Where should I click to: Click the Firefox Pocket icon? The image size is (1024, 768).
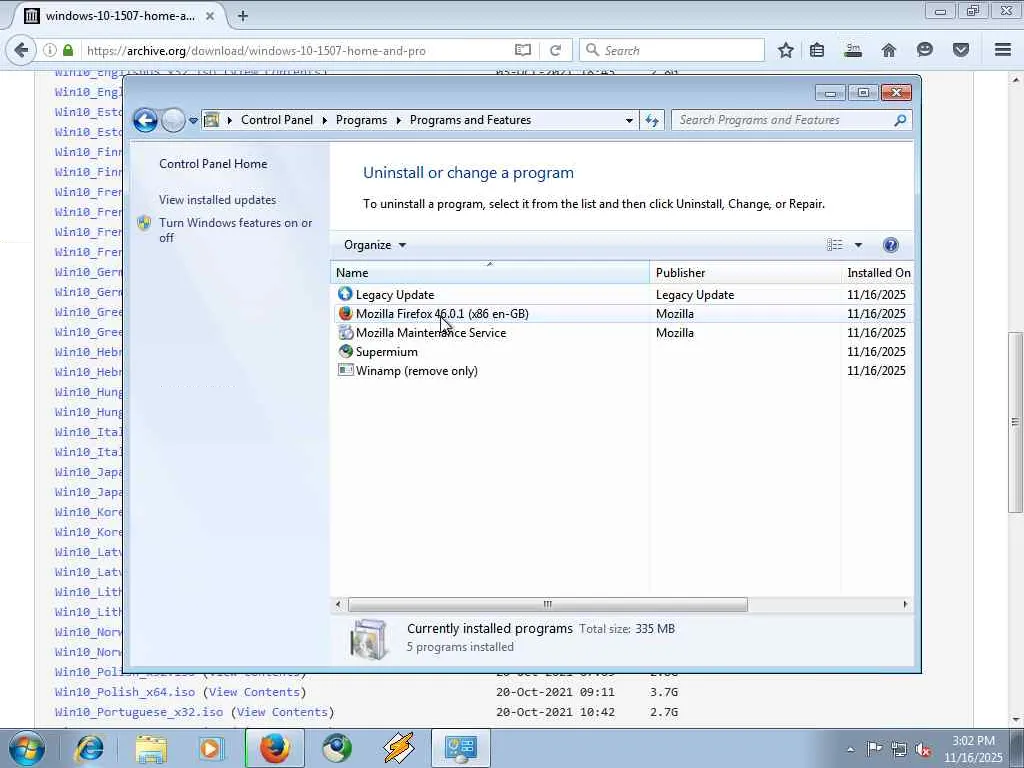click(x=961, y=50)
